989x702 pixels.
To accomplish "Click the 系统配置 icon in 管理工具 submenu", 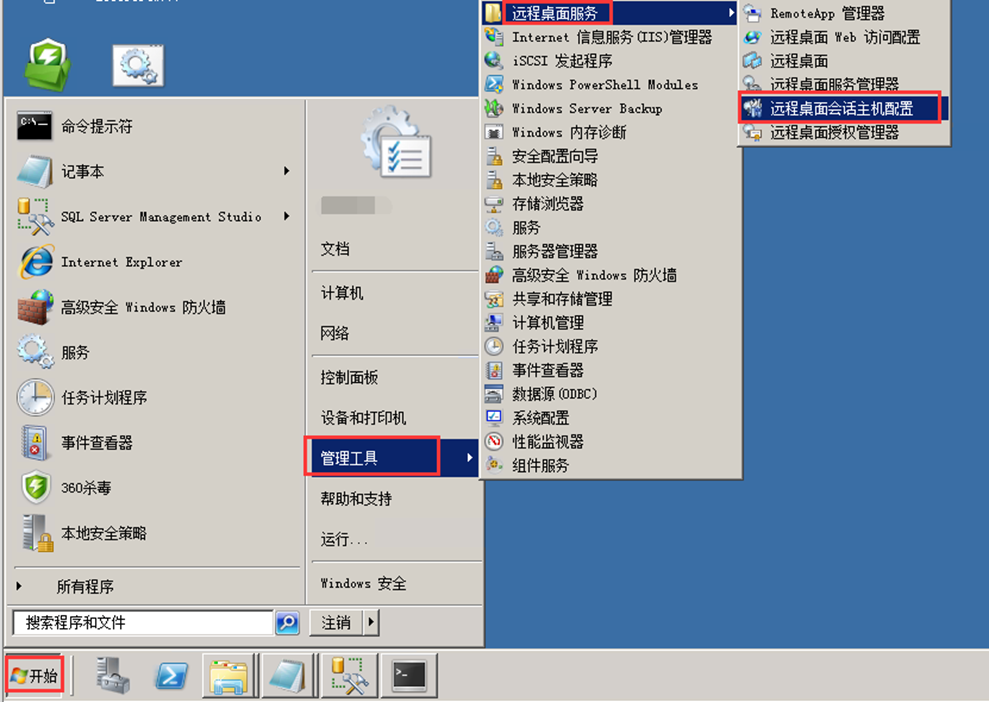I will point(494,417).
